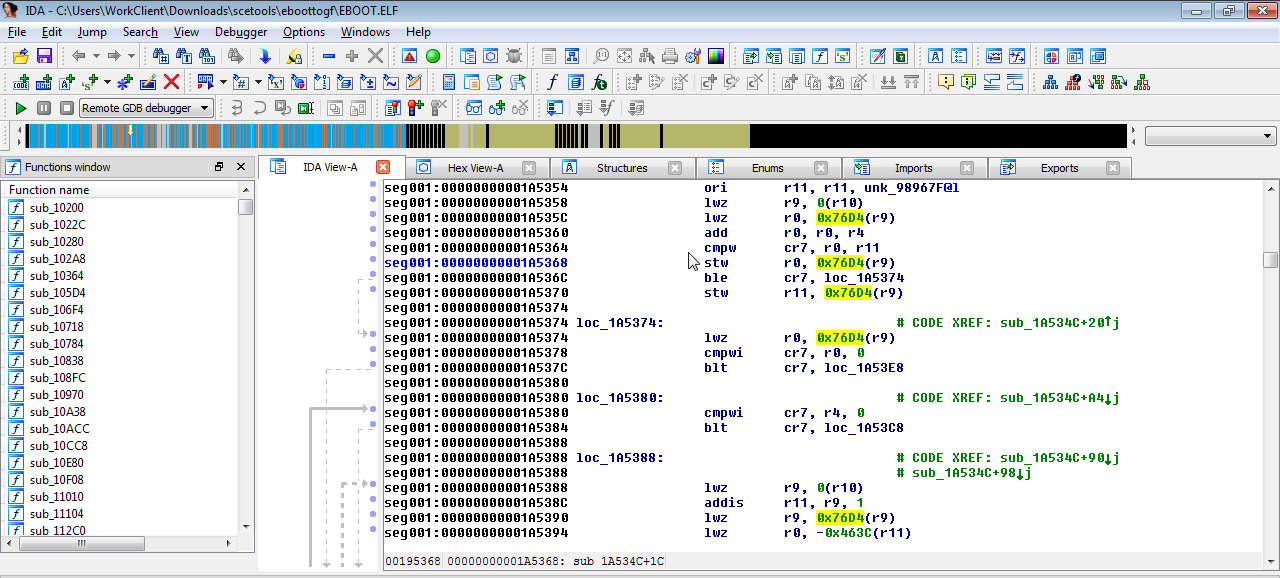Close the Hex View-A tab
Image resolution: width=1280 pixels, height=578 pixels.
pyautogui.click(x=529, y=168)
